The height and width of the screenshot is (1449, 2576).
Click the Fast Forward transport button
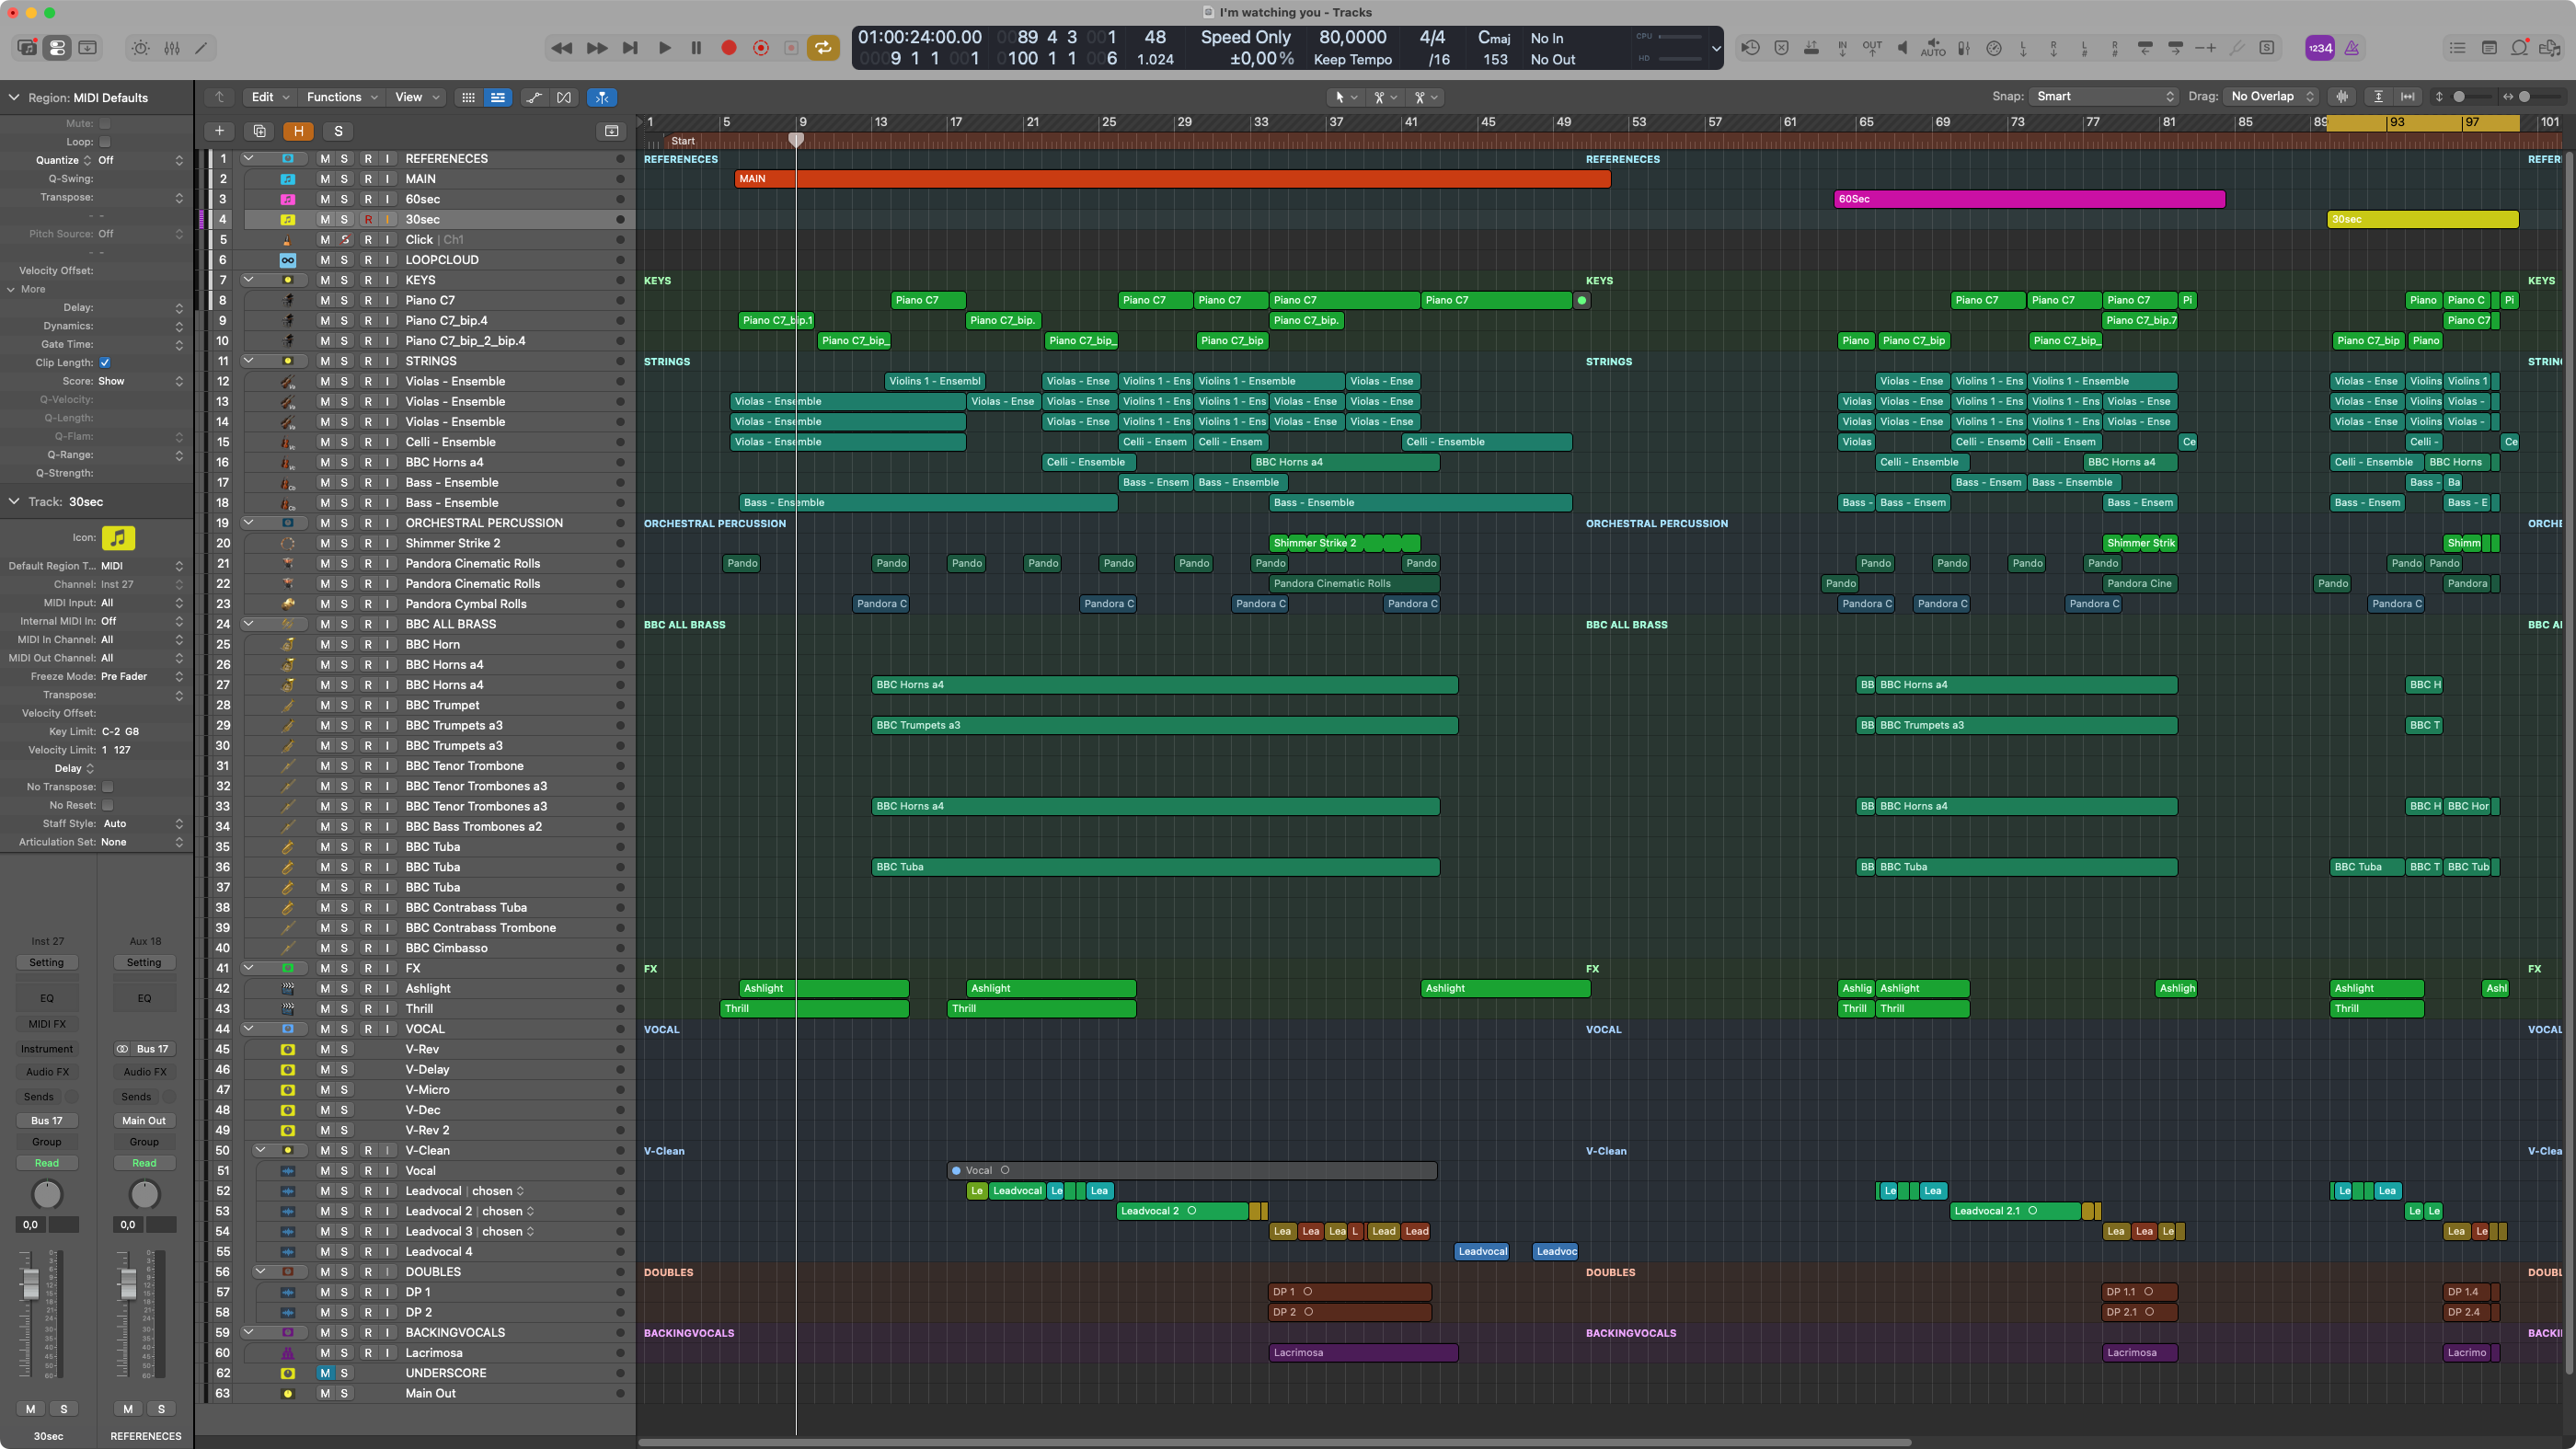pyautogui.click(x=596, y=47)
